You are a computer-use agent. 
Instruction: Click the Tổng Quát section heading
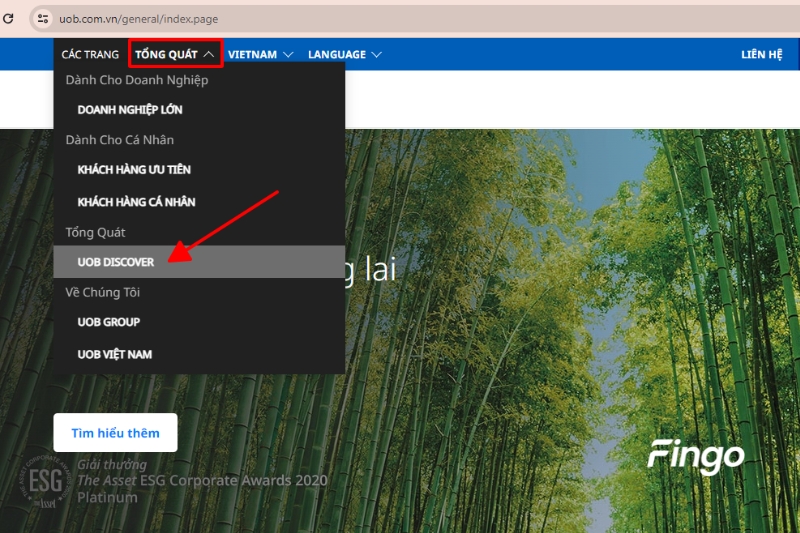pyautogui.click(x=95, y=233)
